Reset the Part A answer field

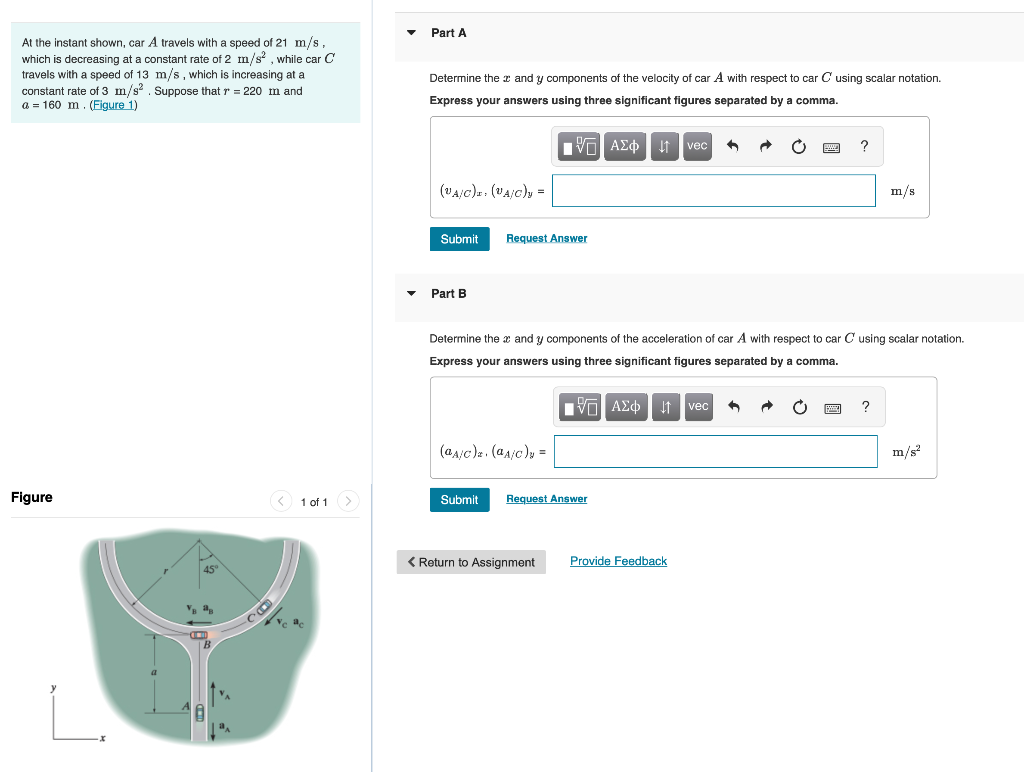tap(798, 147)
